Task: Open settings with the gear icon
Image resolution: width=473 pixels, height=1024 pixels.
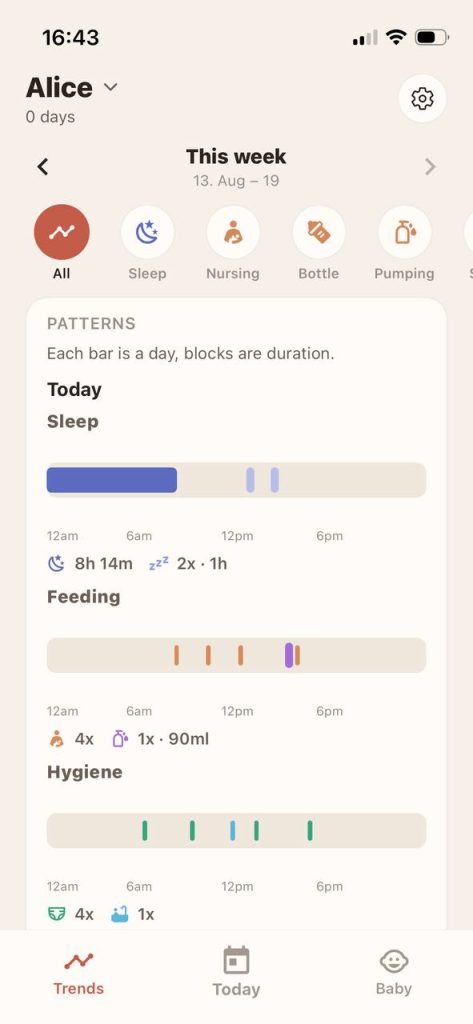Action: pos(422,99)
